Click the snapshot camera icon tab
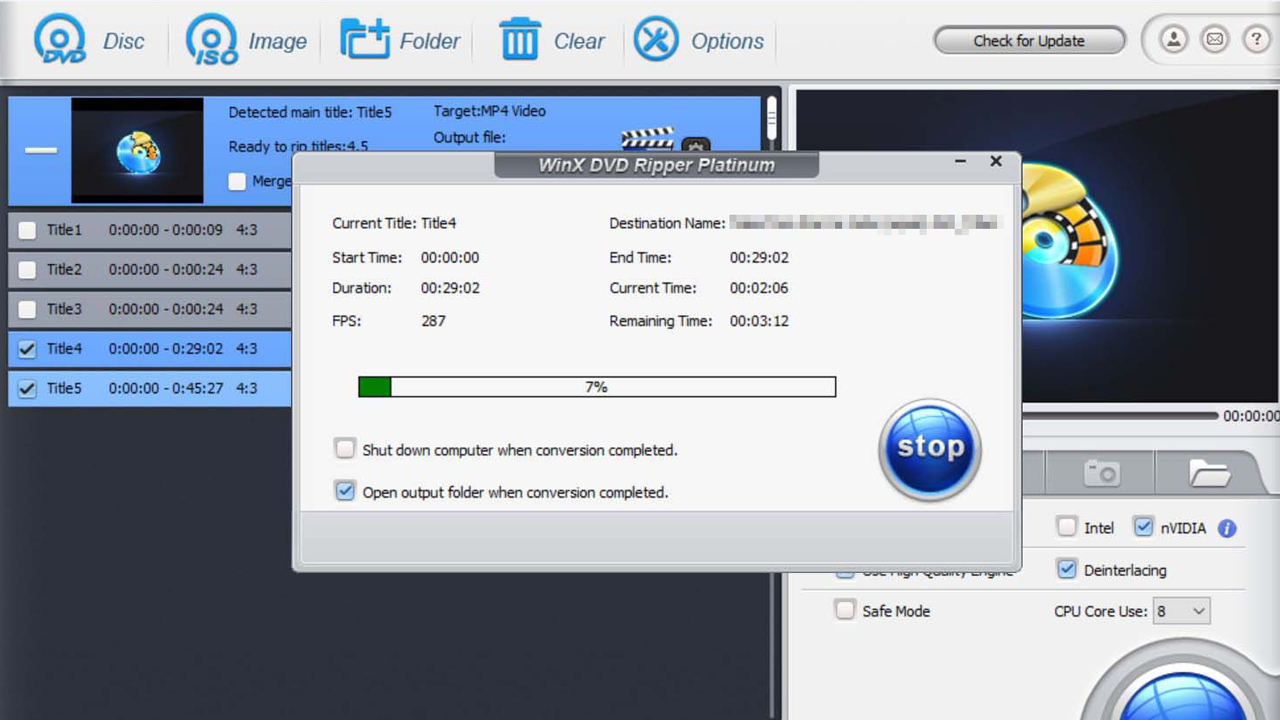Screen dimensions: 1280x720 pyautogui.click(x=1101, y=472)
